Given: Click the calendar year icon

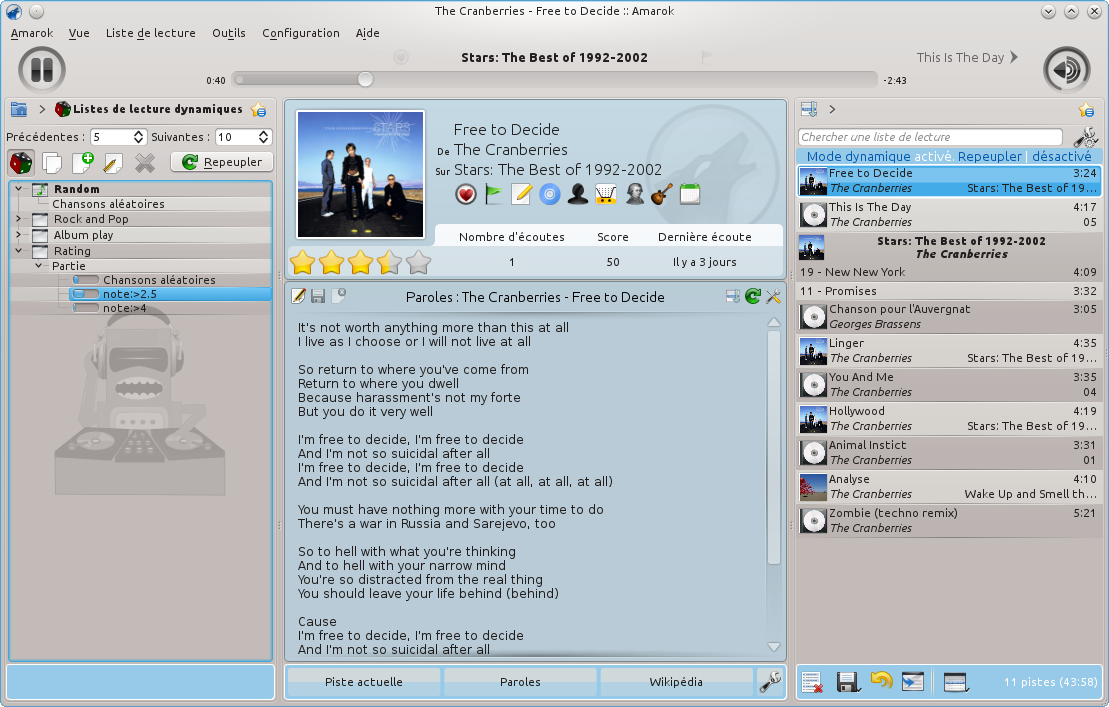Looking at the screenshot, I should coord(690,194).
